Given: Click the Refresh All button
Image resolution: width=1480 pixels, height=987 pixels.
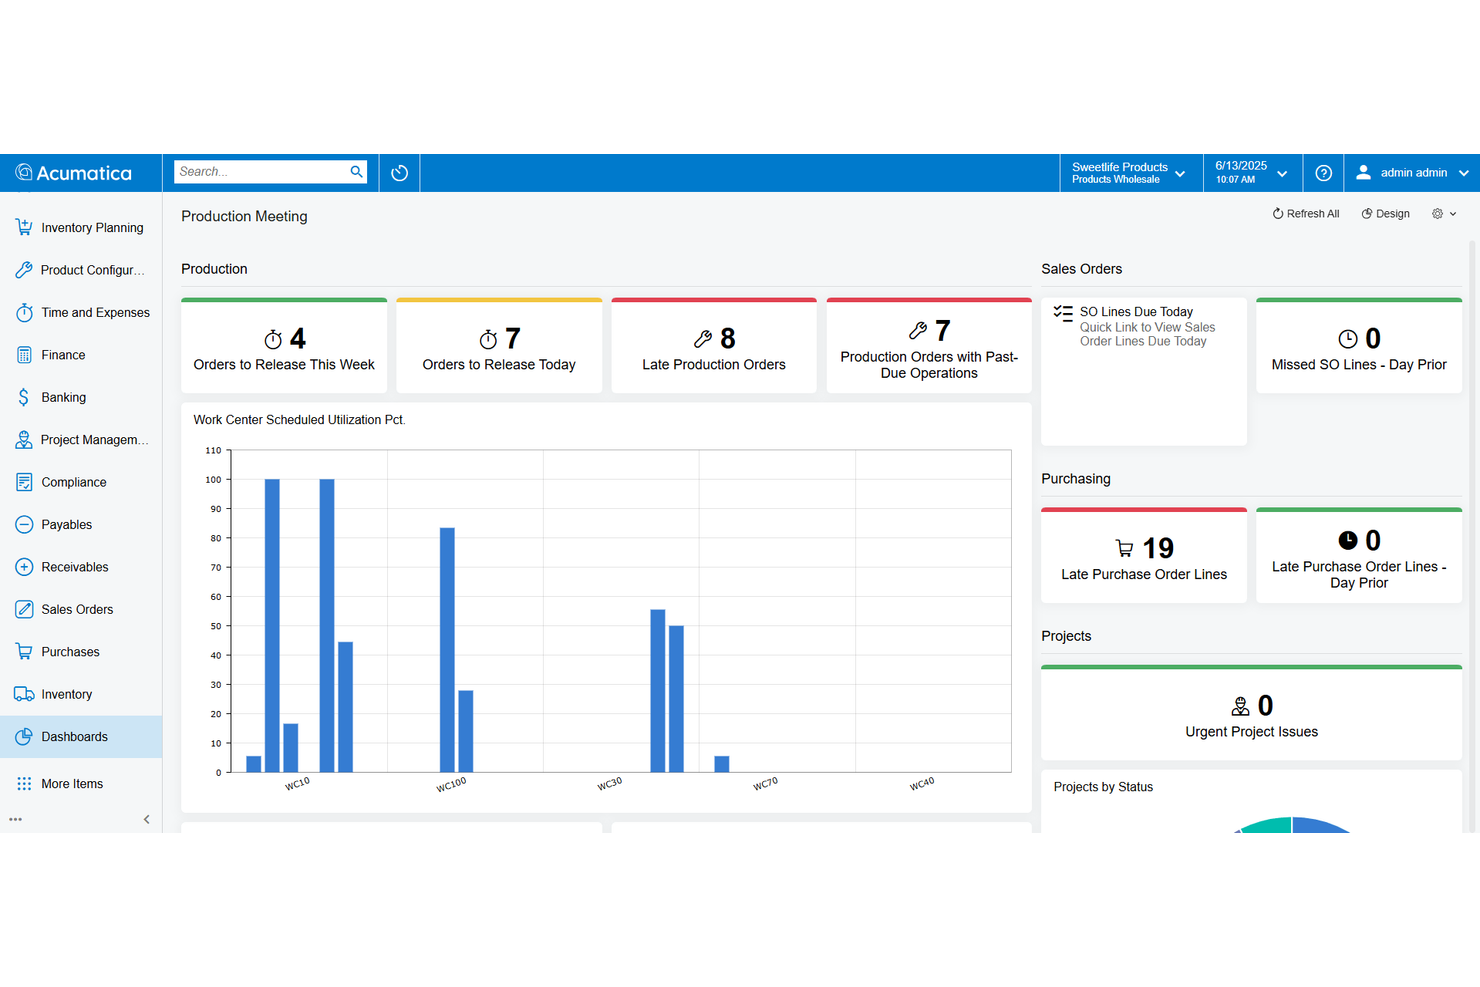Looking at the screenshot, I should point(1306,213).
